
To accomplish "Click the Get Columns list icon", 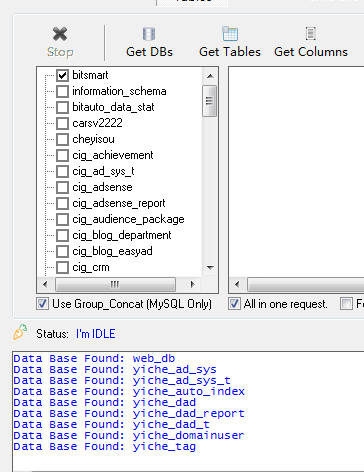I will [311, 34].
